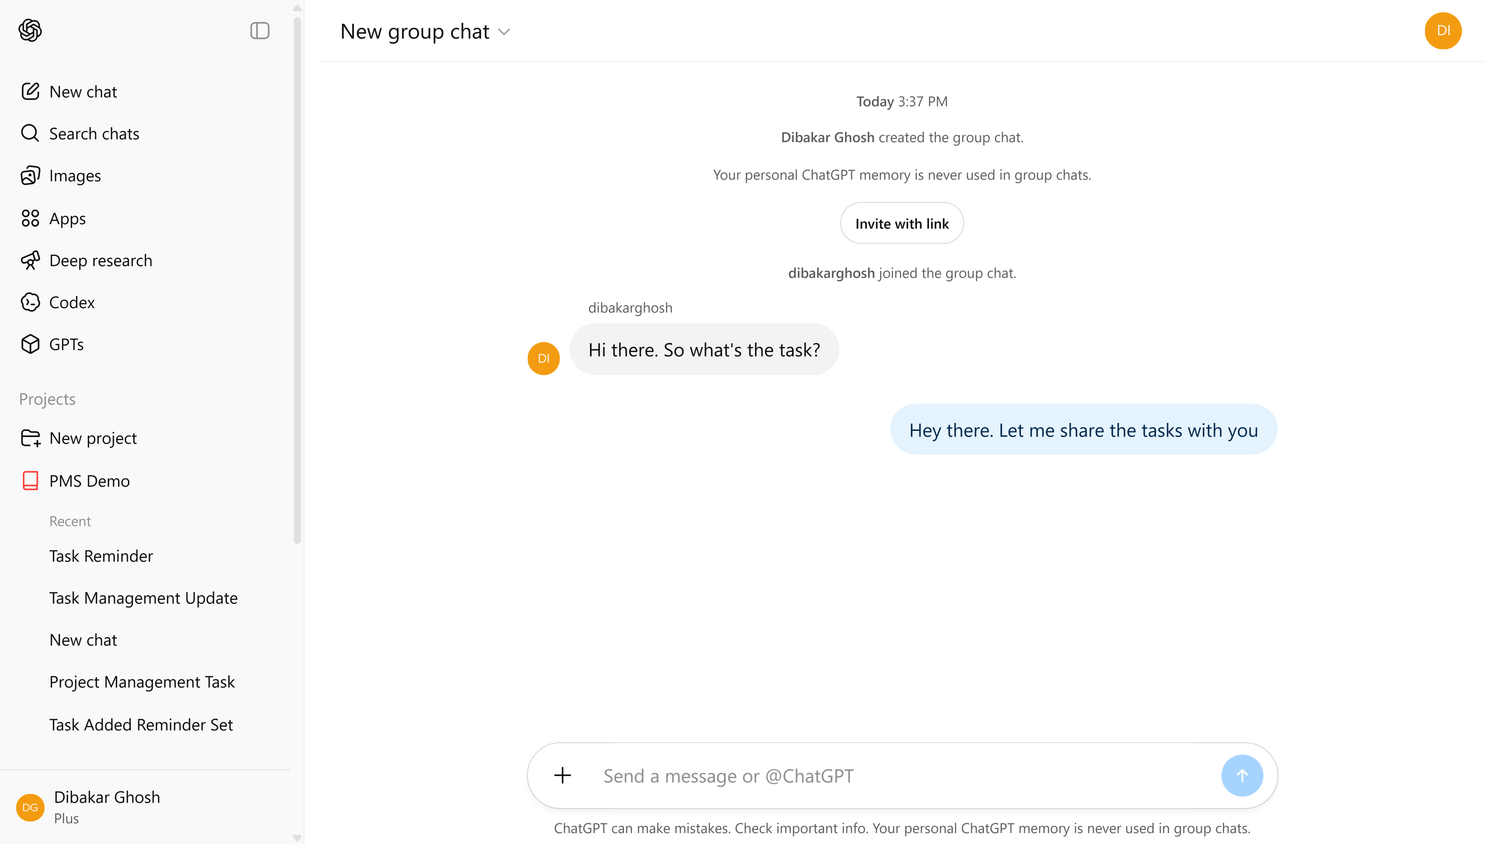
Task: Click the Invite with link button
Action: [902, 223]
